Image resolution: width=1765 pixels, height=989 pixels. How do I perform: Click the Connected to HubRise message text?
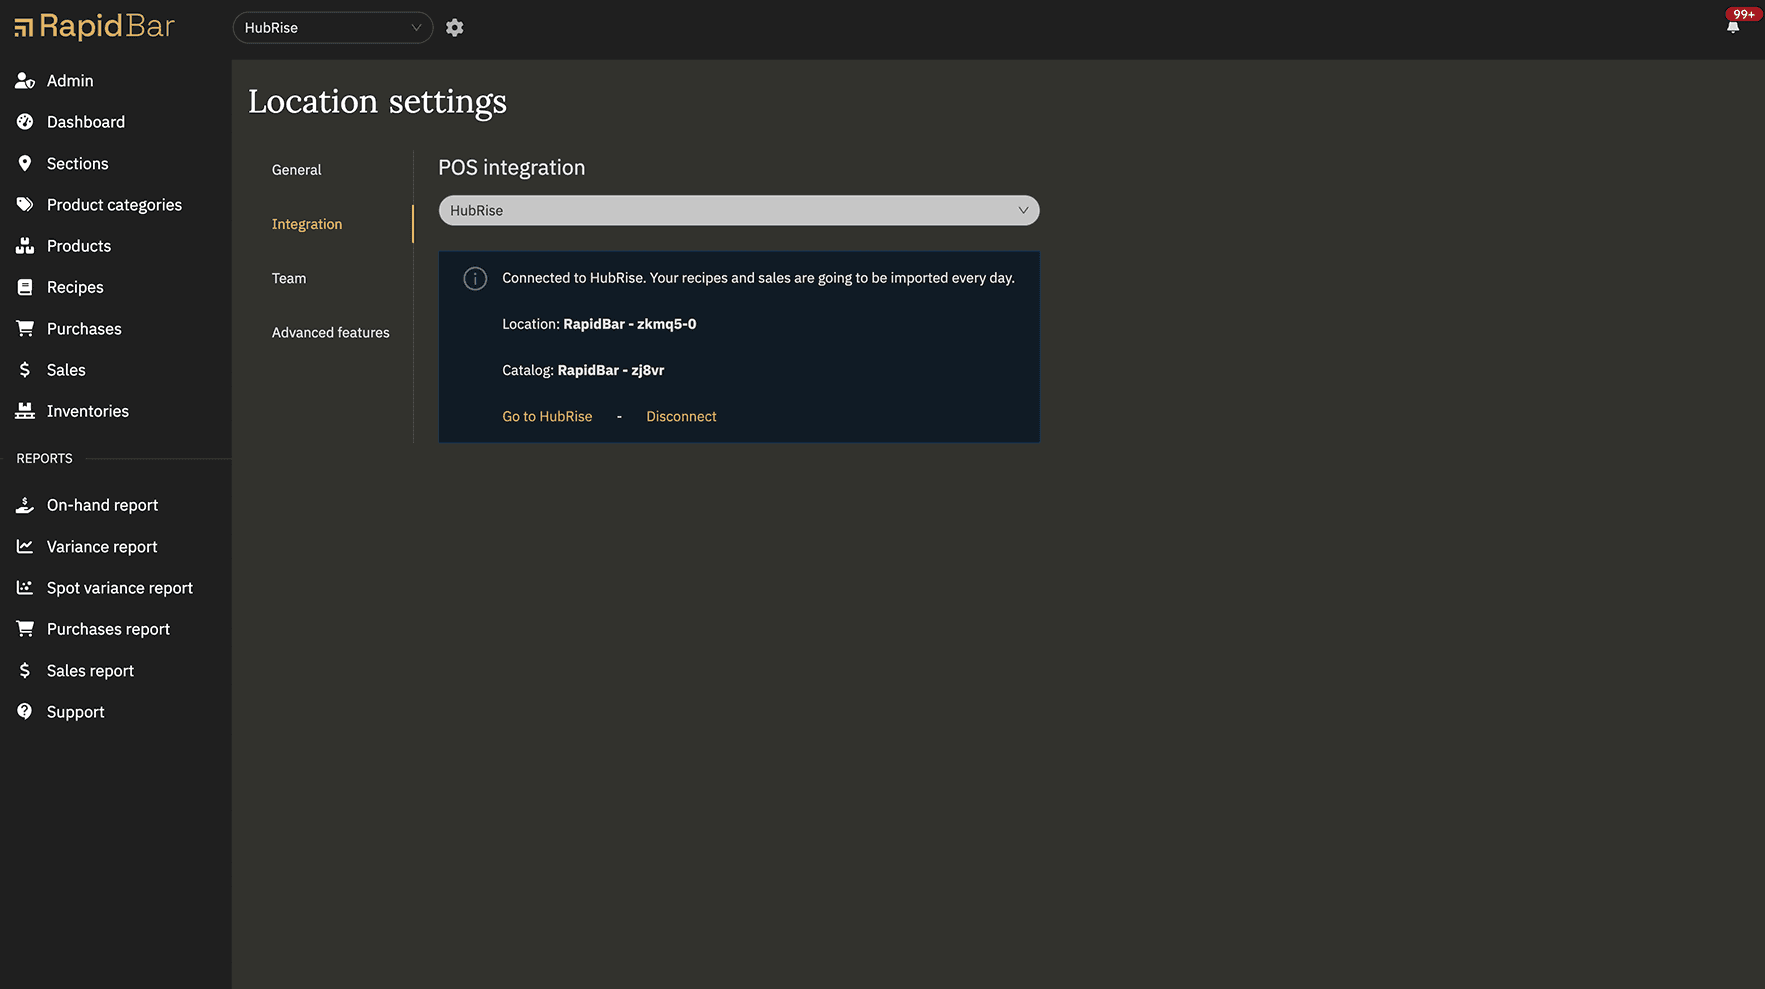(x=758, y=278)
